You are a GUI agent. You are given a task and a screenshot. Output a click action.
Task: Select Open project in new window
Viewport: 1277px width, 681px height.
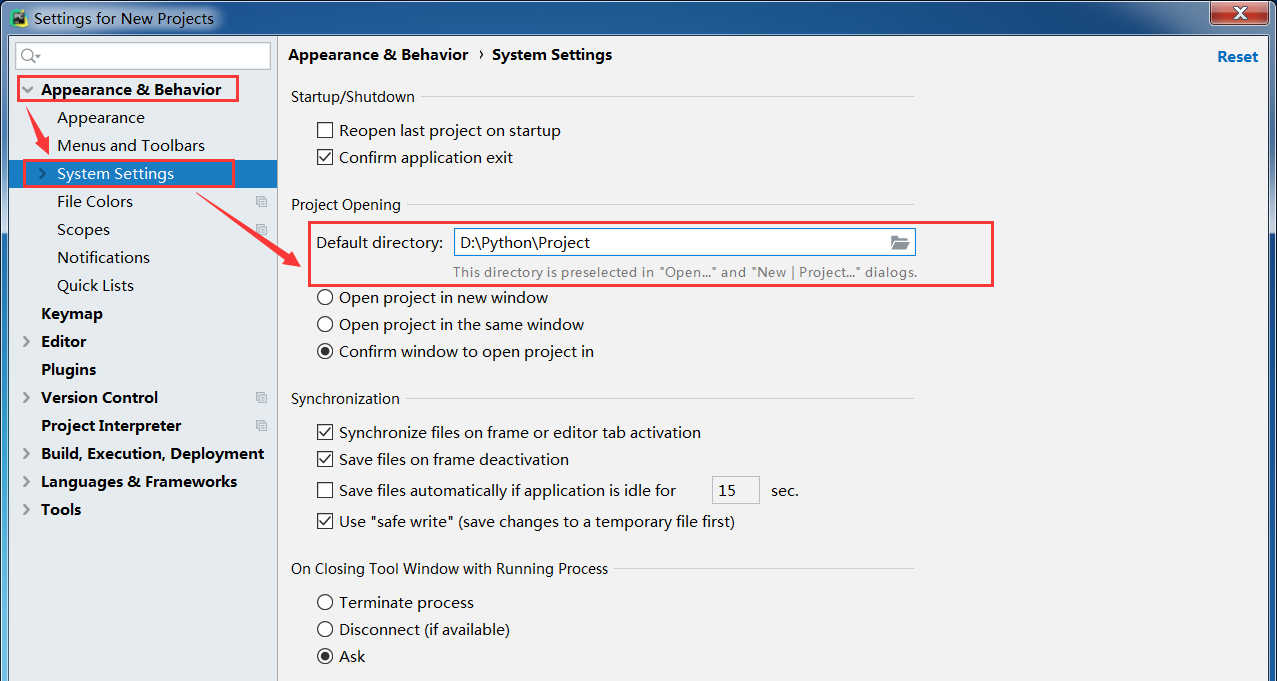click(x=325, y=298)
